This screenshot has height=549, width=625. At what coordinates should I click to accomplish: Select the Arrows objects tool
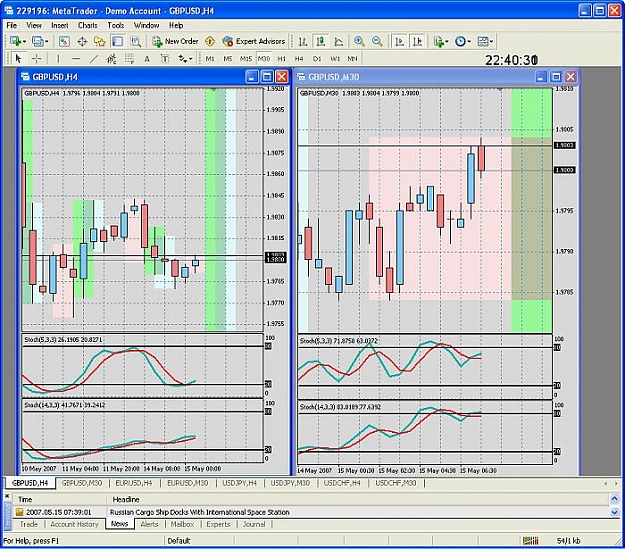[x=183, y=59]
